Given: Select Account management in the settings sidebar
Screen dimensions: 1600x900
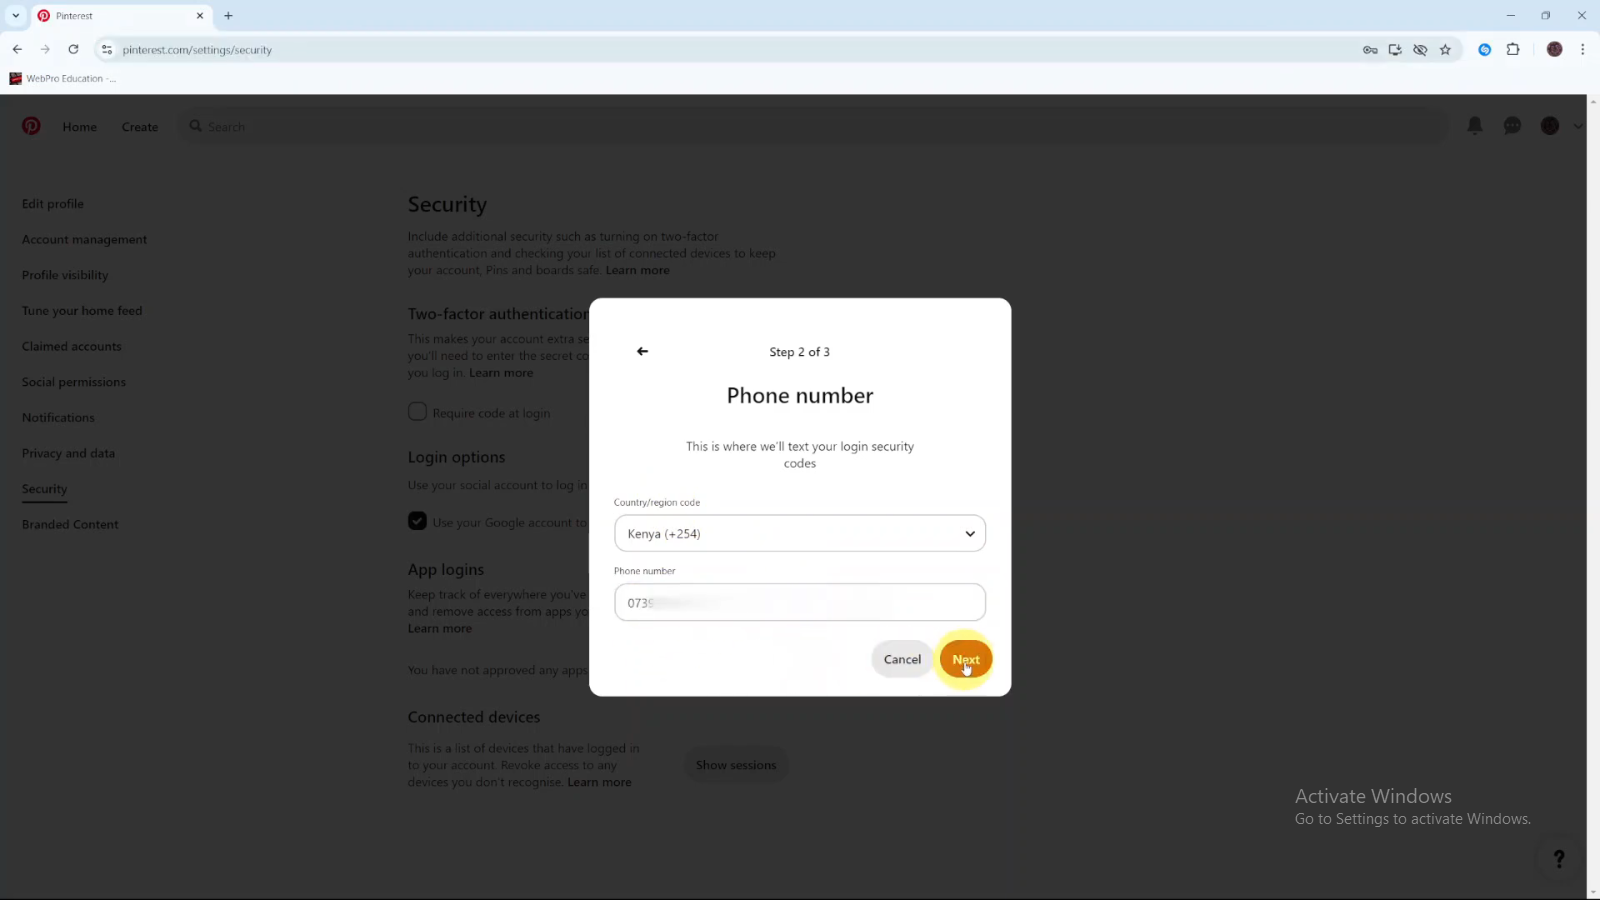Looking at the screenshot, I should pyautogui.click(x=84, y=239).
